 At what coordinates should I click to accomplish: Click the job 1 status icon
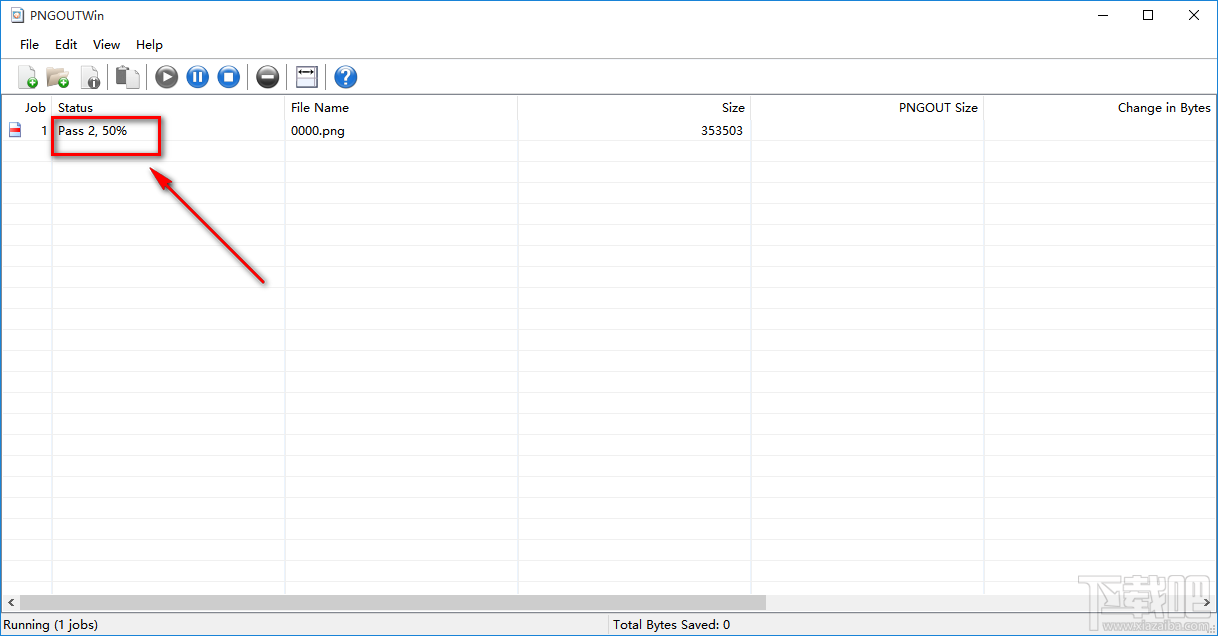pos(15,131)
